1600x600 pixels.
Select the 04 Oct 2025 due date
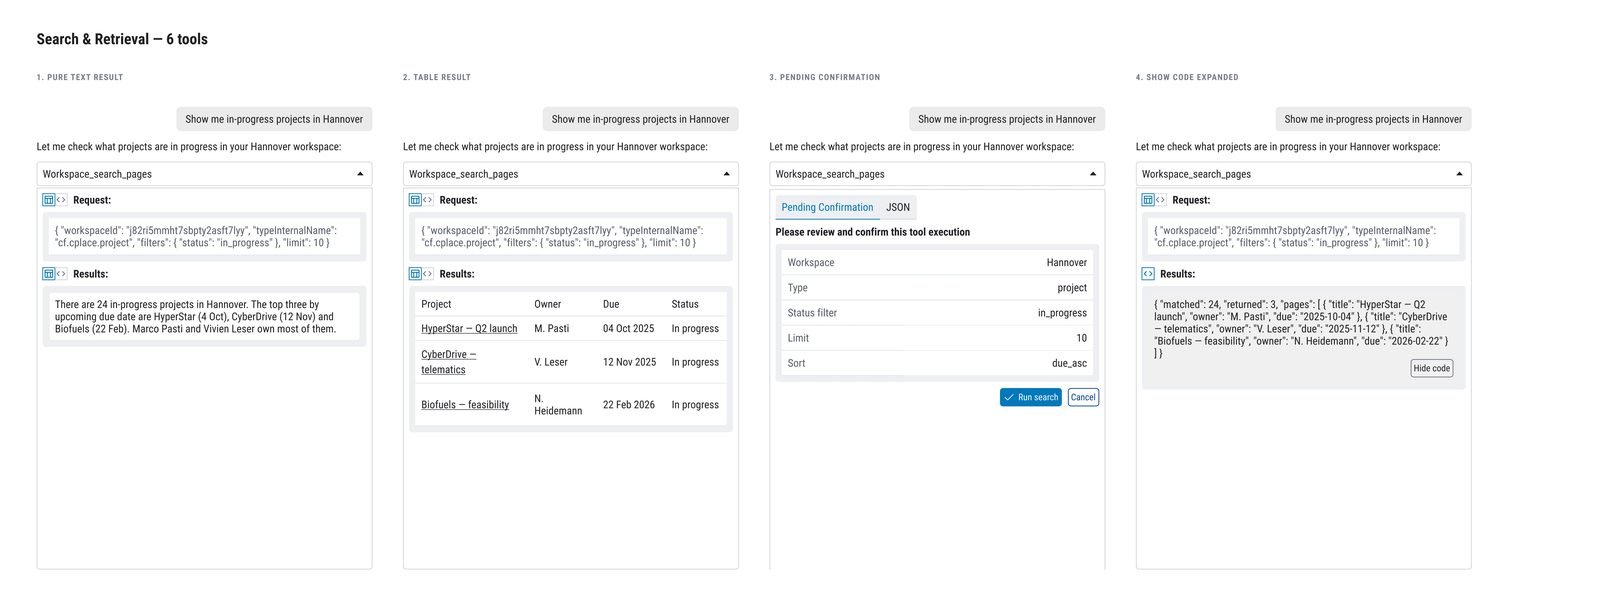[629, 329]
